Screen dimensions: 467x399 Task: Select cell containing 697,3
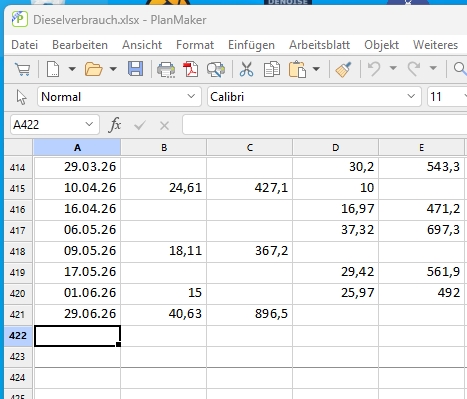pos(422,230)
